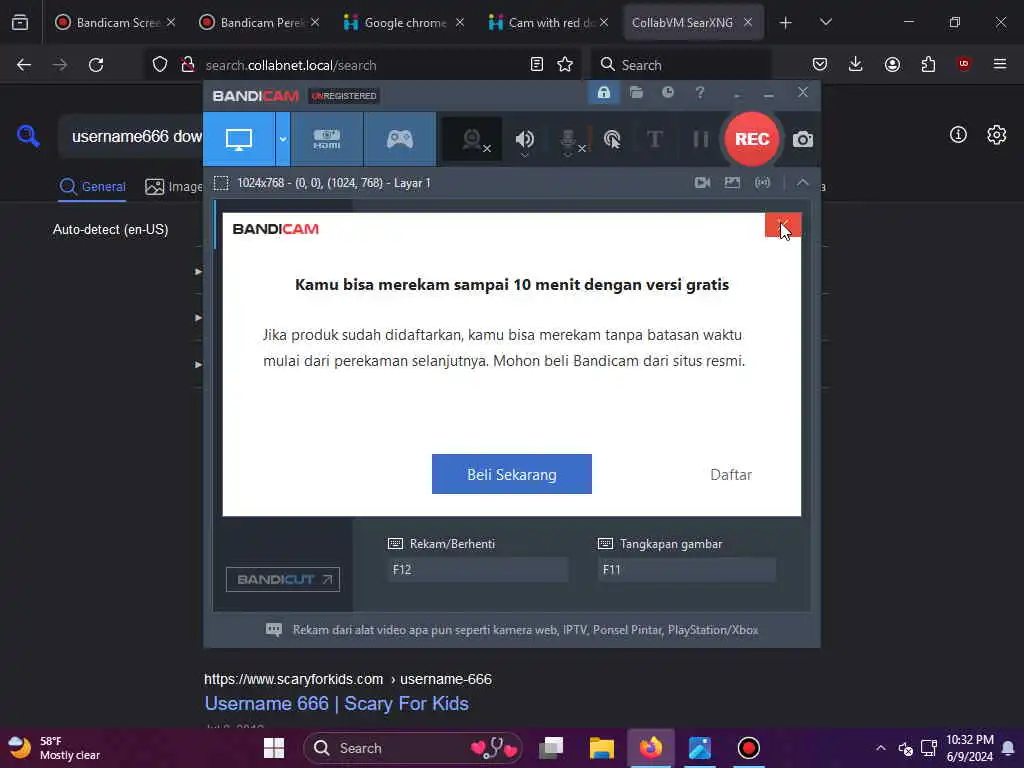Click the UNREGISTERED badge
Viewport: 1024px width, 768px height.
(x=344, y=96)
